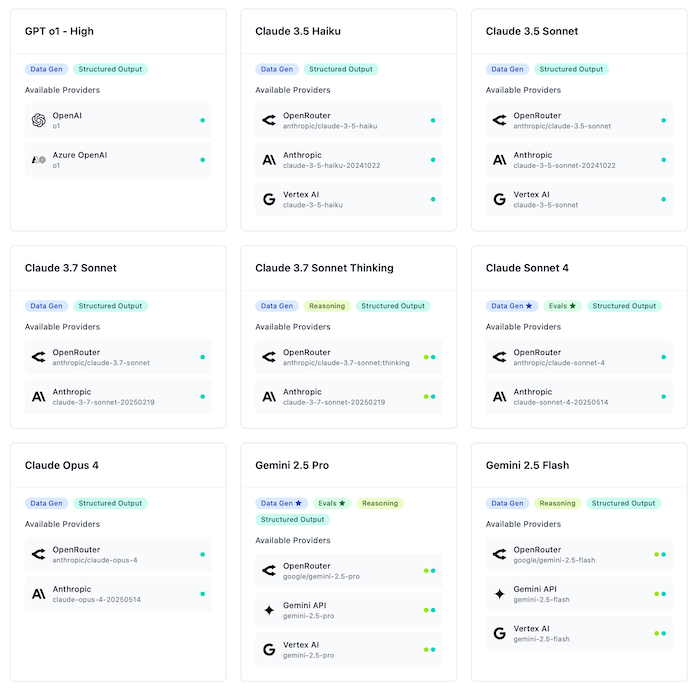The width and height of the screenshot is (700, 691).
Task: Click the Azure OpenAI provider icon
Action: point(38,159)
